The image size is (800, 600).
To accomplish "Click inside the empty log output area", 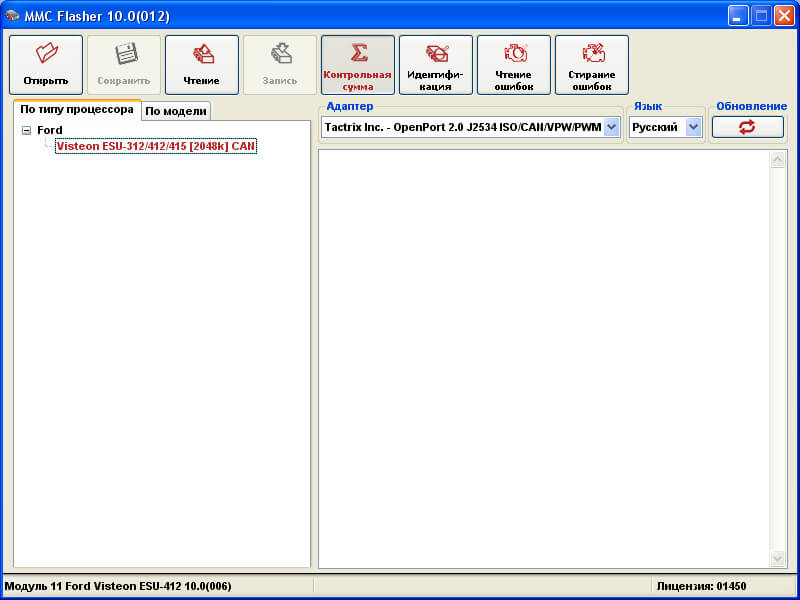I will click(x=544, y=359).
